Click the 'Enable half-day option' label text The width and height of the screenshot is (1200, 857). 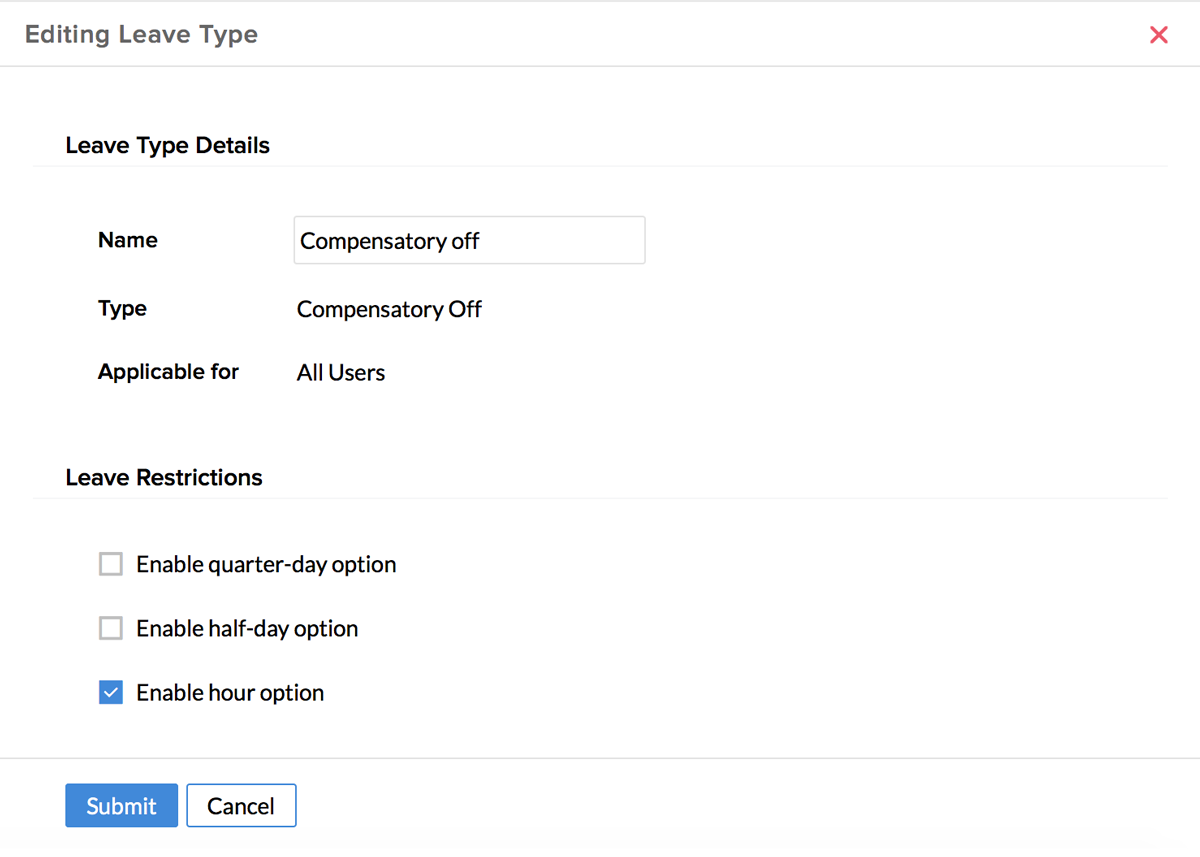click(247, 629)
